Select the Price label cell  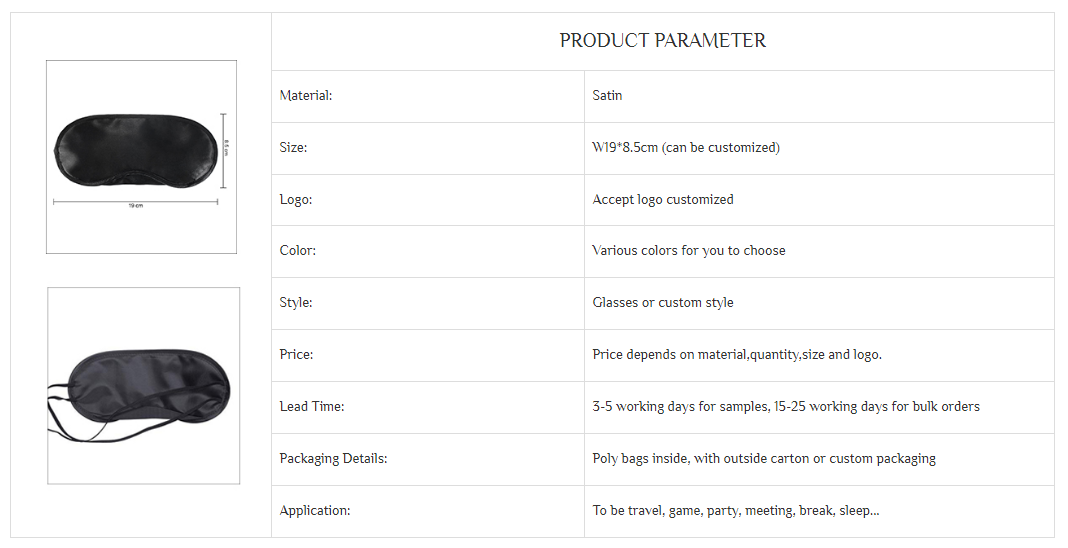[296, 355]
